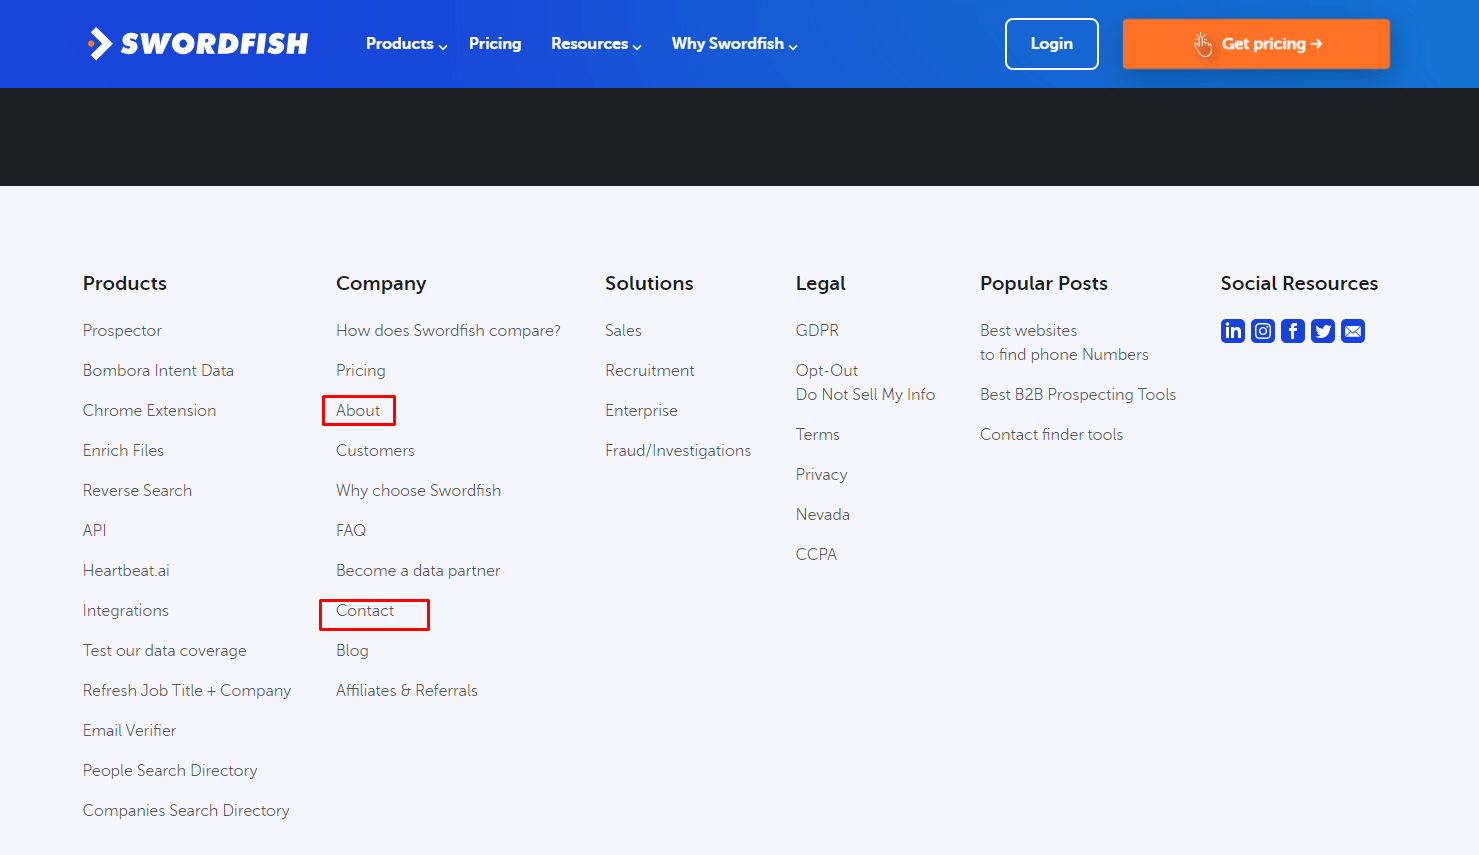Image resolution: width=1479 pixels, height=855 pixels.
Task: Open the Facebook social icon
Action: click(x=1292, y=330)
